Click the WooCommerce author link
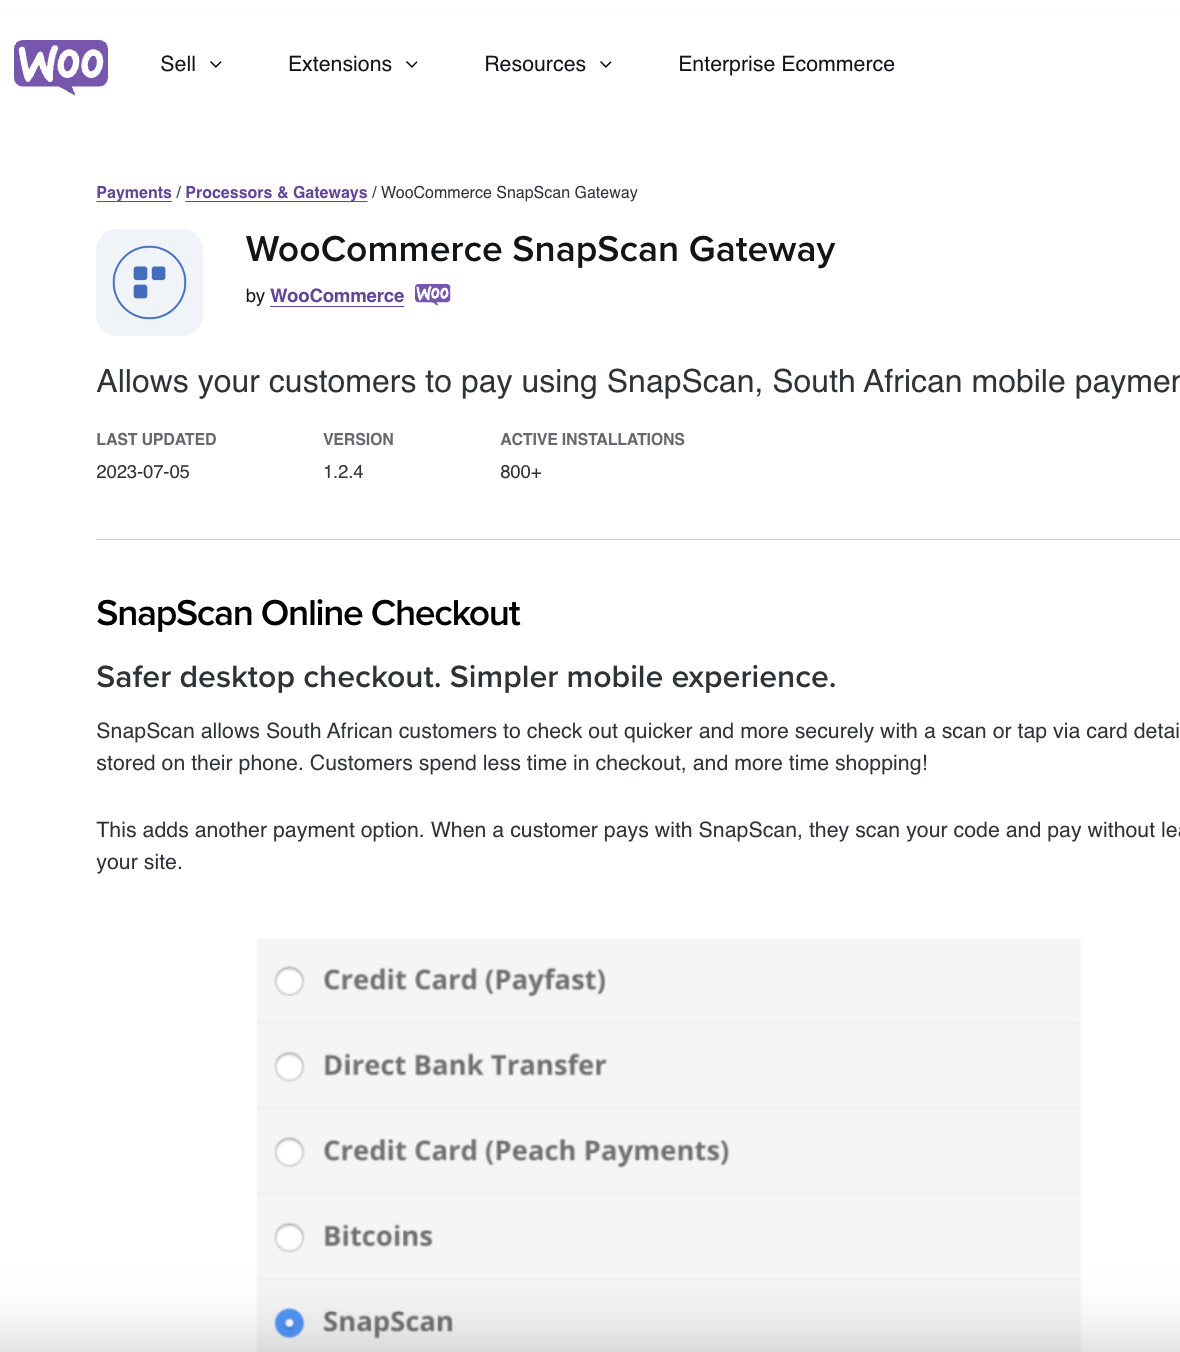The height and width of the screenshot is (1352, 1180). point(336,296)
